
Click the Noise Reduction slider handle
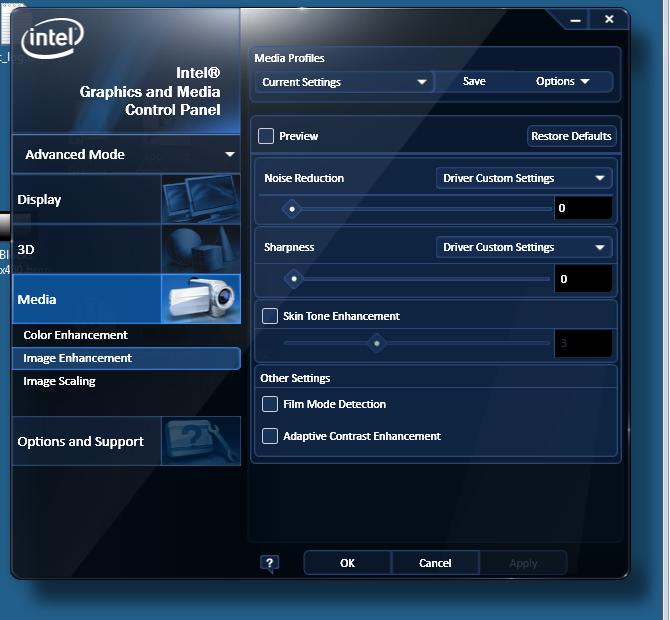coord(292,209)
